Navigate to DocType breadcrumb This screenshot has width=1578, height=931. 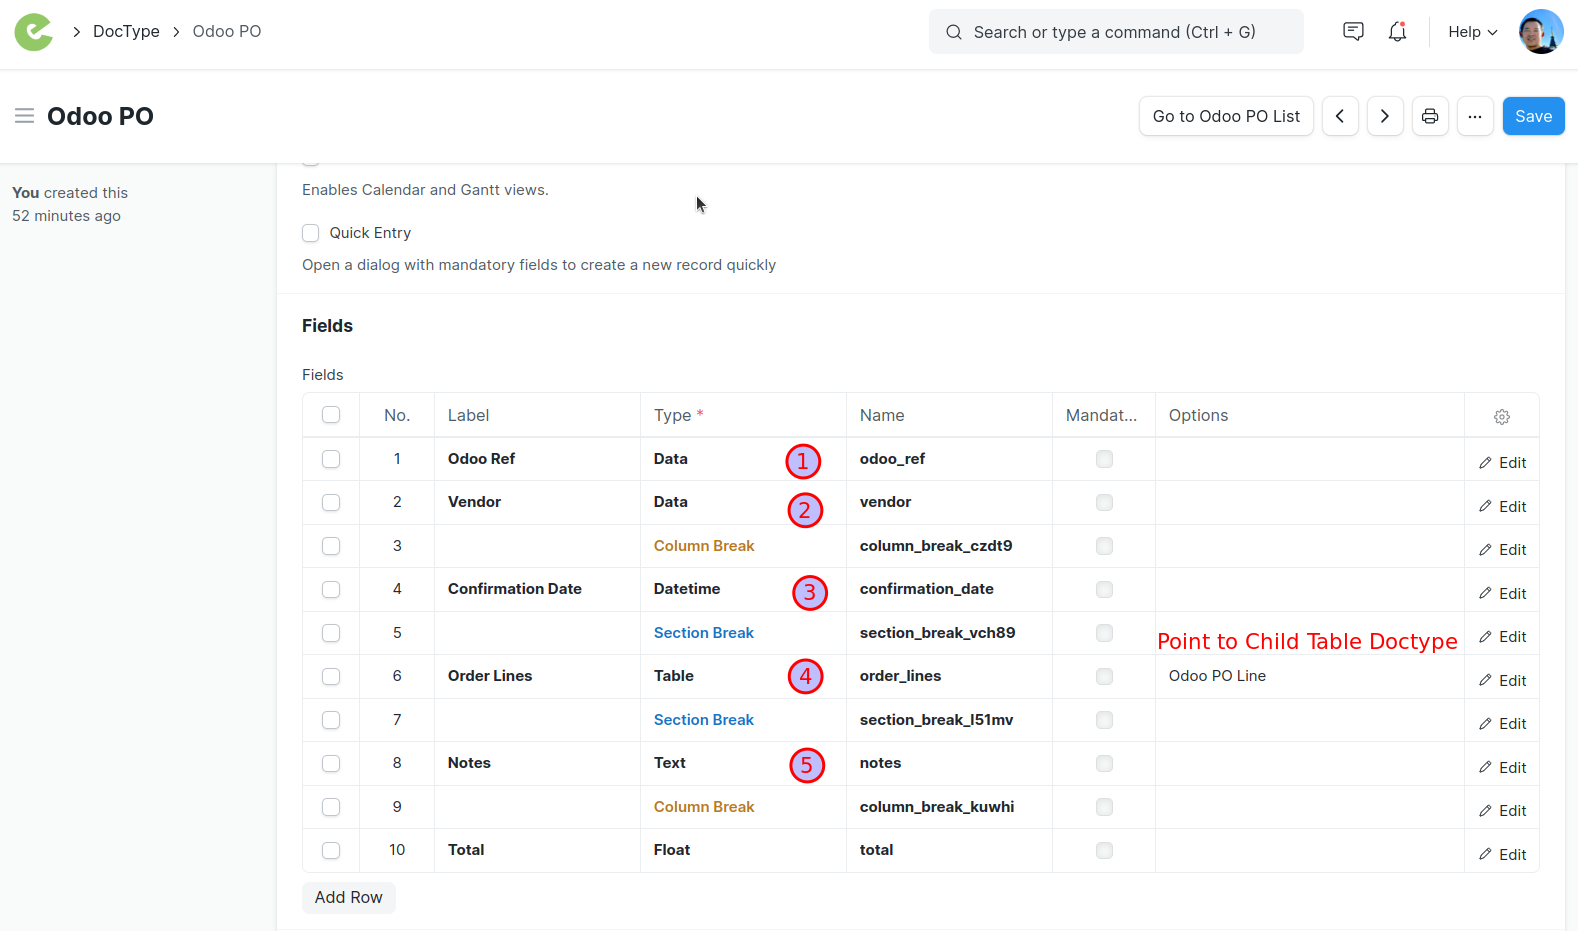(126, 32)
